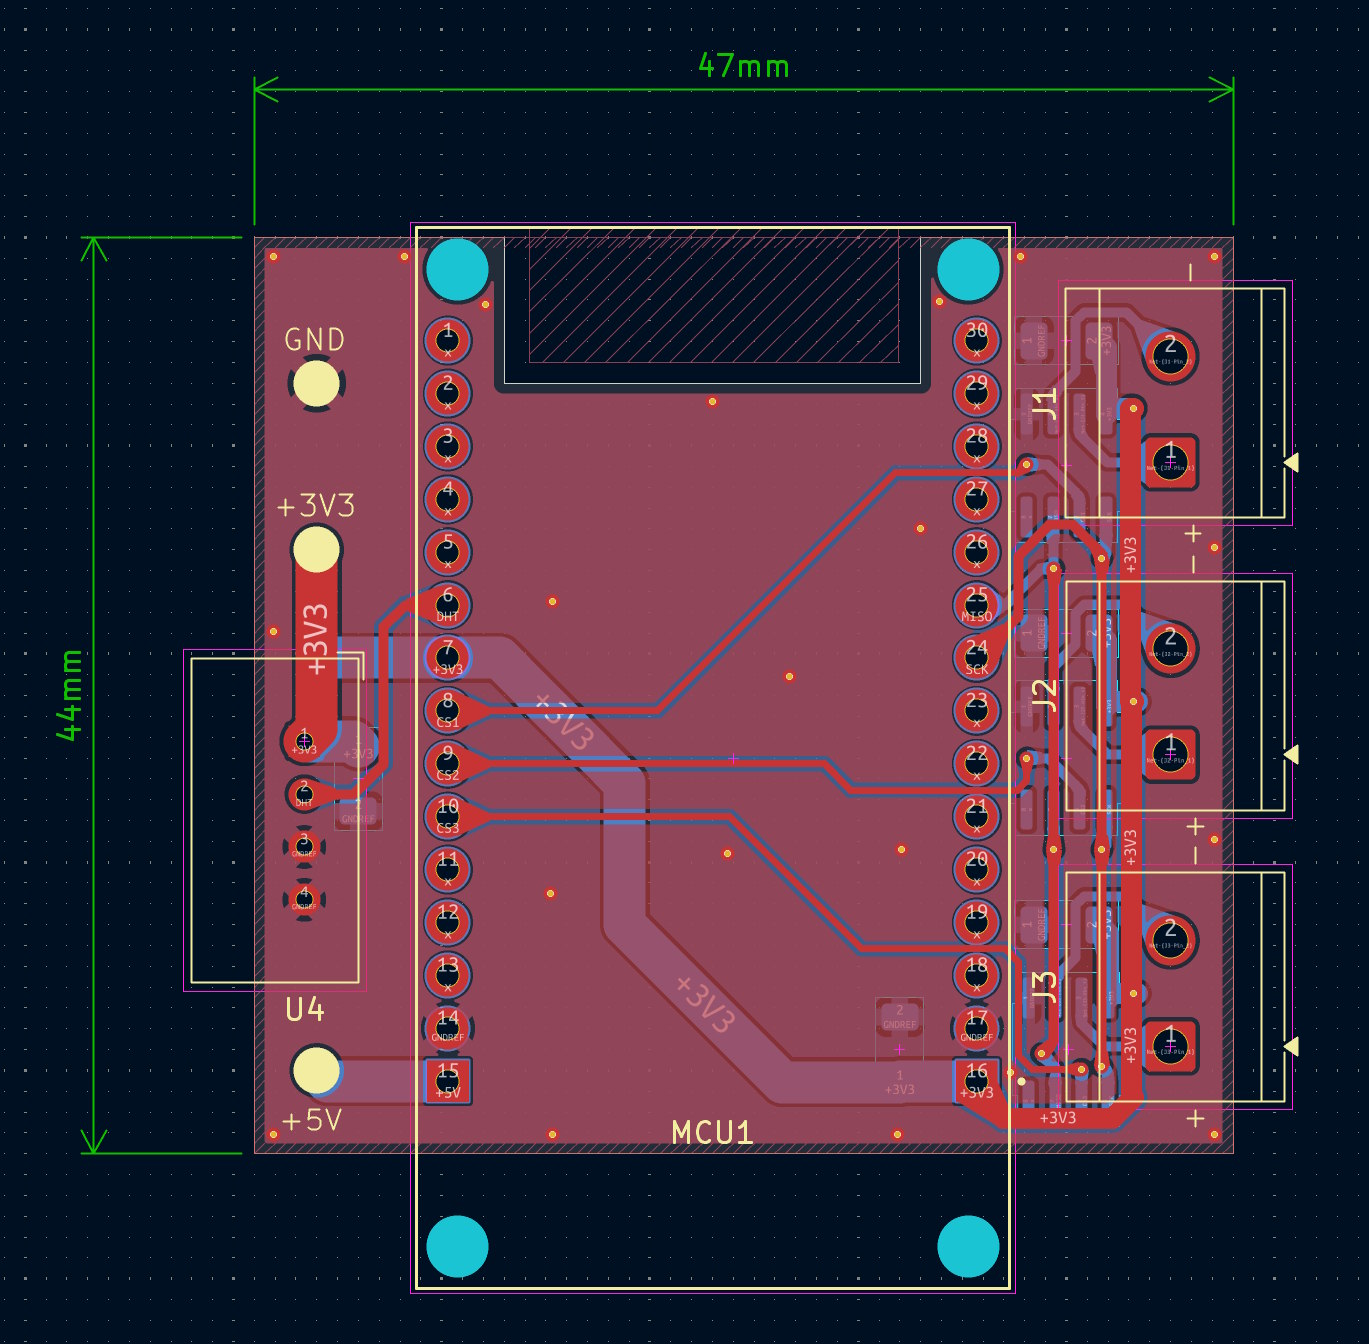The width and height of the screenshot is (1369, 1344).
Task: Click MCU1 pad 20
Action: point(977,868)
